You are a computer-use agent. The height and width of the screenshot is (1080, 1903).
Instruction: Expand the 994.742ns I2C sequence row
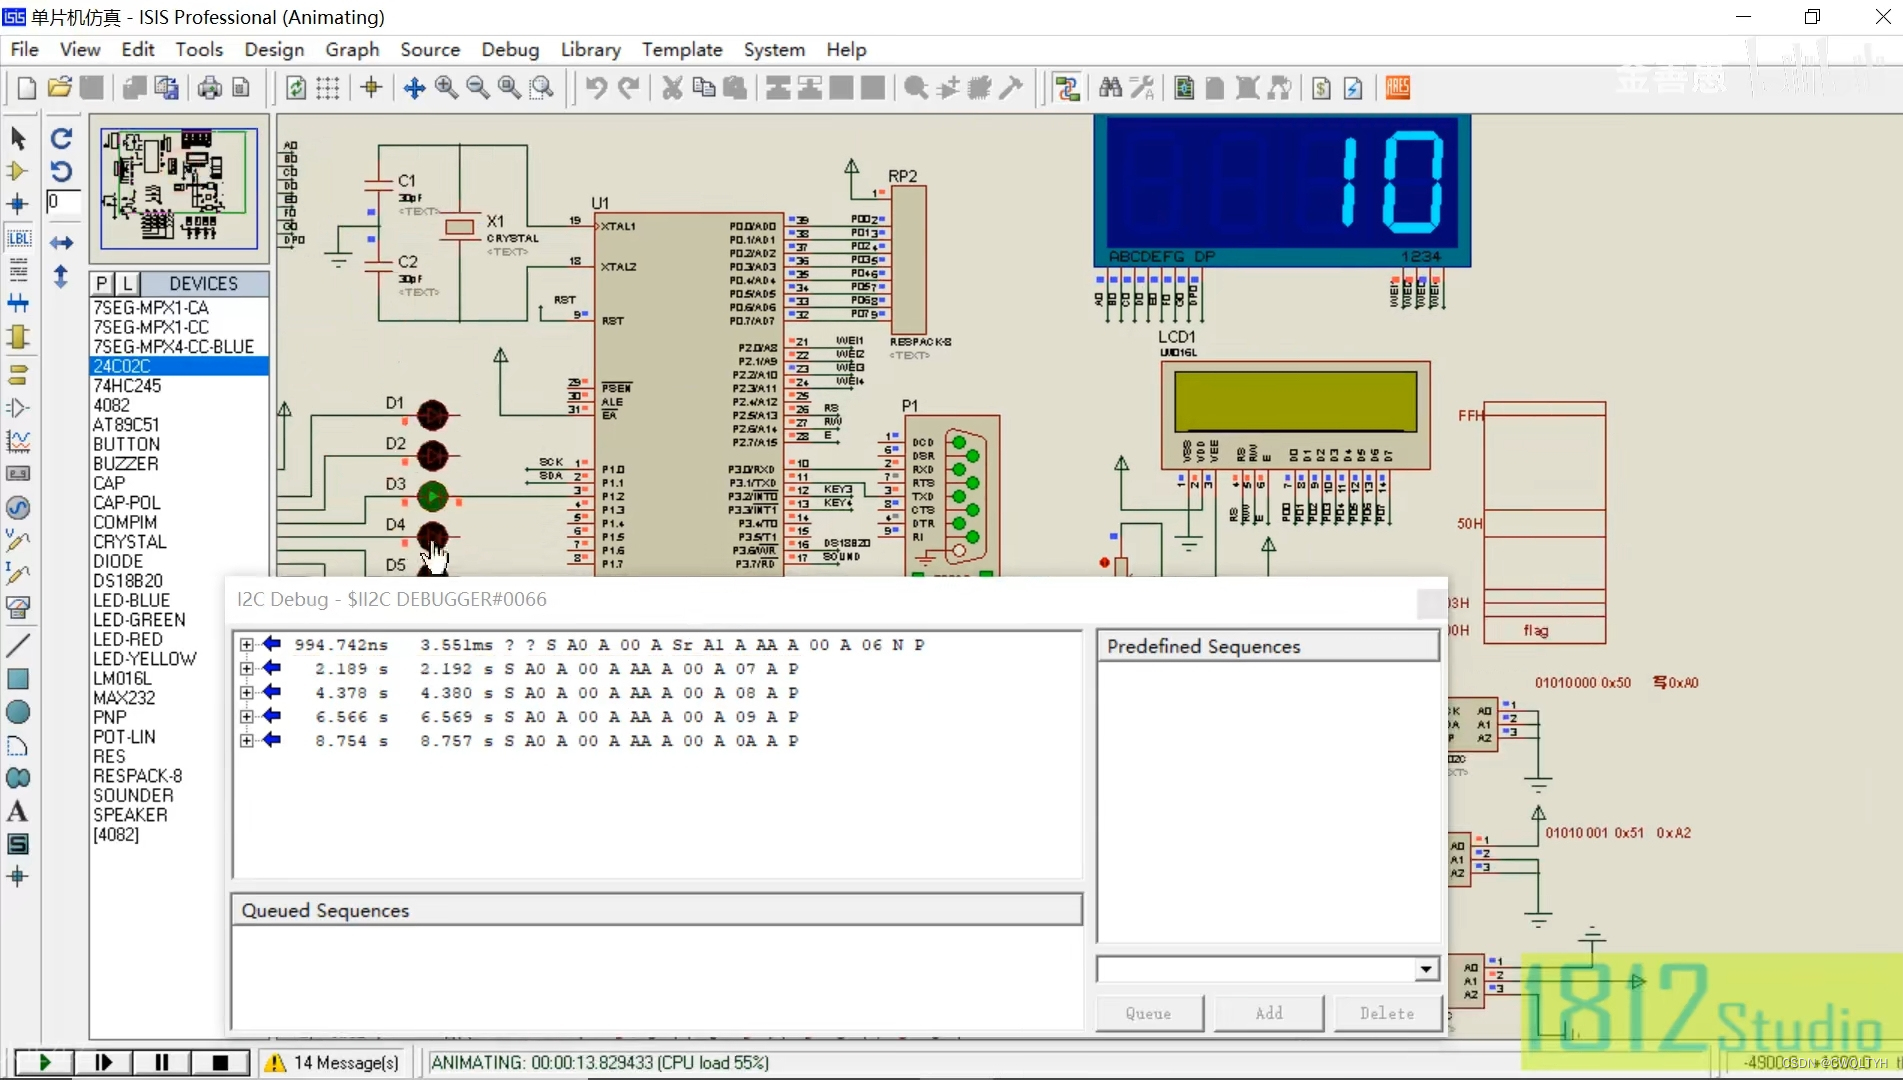[x=247, y=645]
